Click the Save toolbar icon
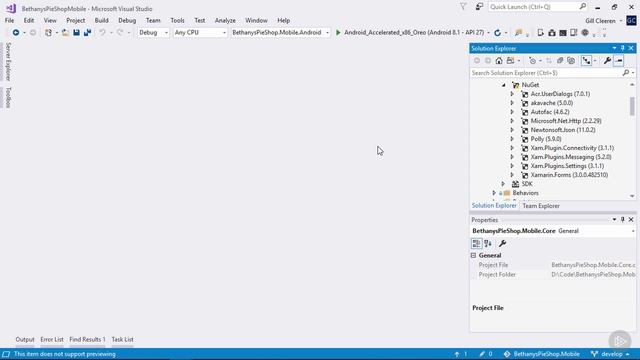 76,32
